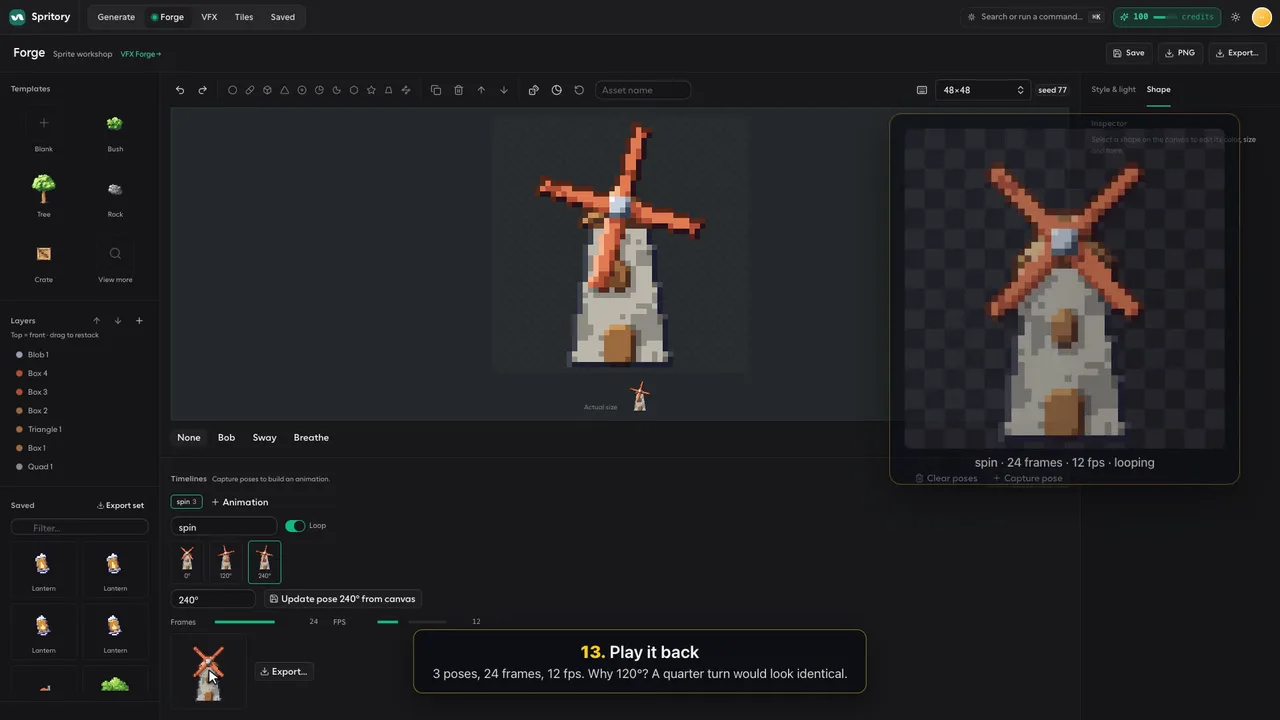Select the 120° pose thumbnail
The height and width of the screenshot is (720, 1280).
coord(226,561)
